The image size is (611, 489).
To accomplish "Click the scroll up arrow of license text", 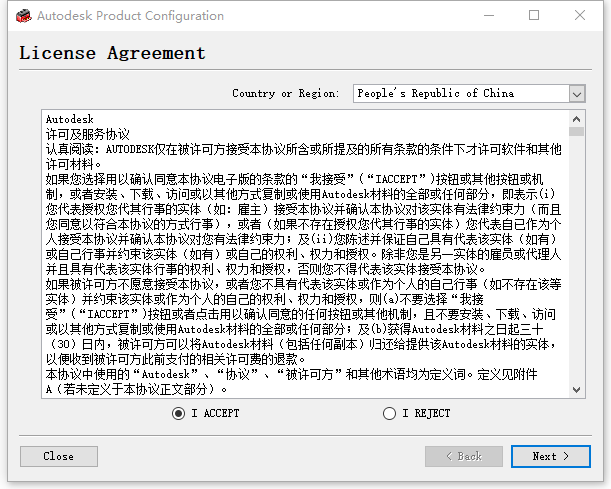I will [577, 119].
